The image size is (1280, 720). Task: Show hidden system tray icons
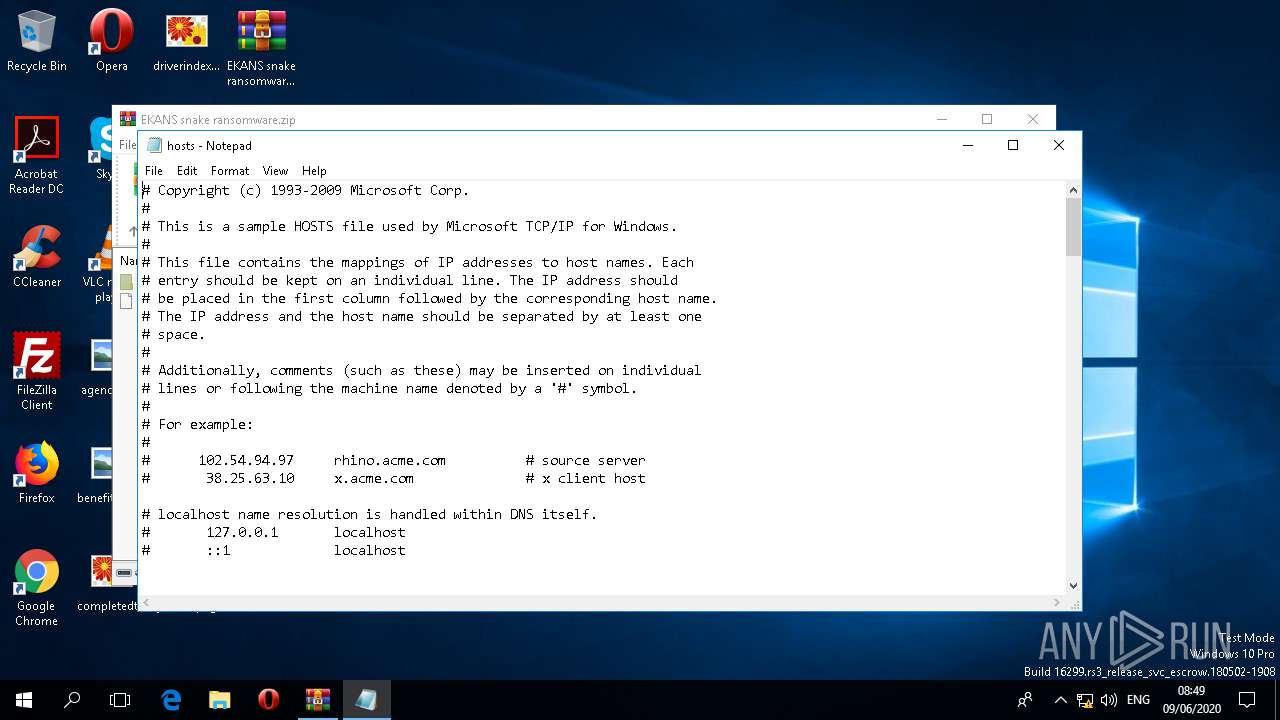click(1060, 700)
